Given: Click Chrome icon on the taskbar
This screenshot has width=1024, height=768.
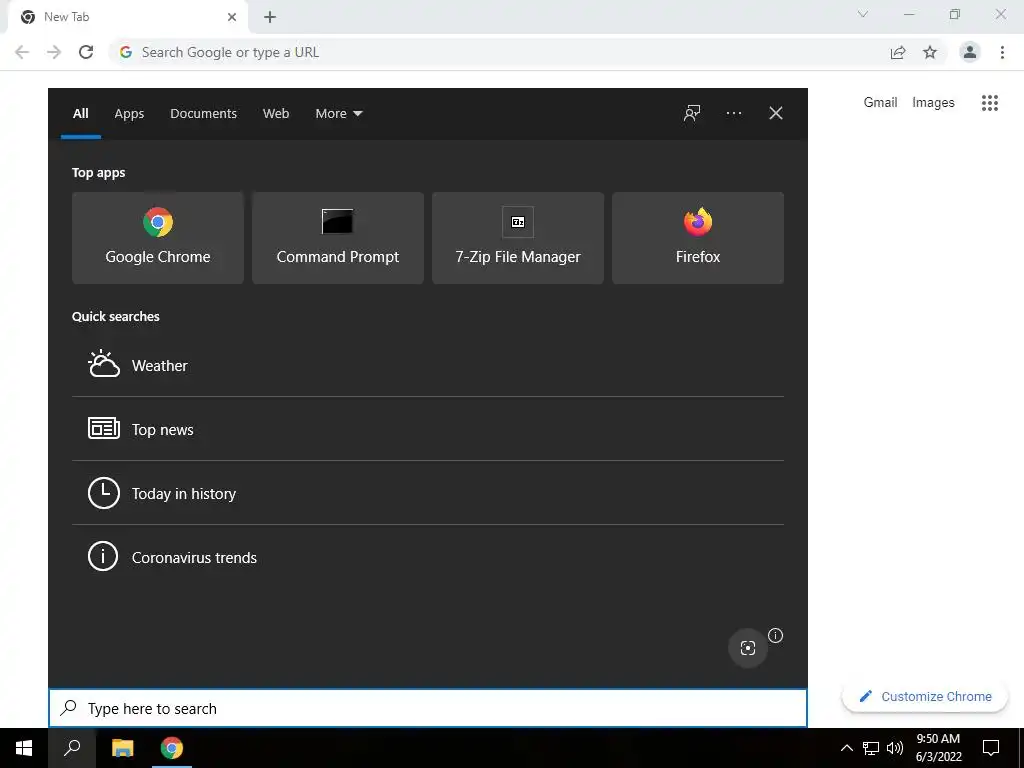Looking at the screenshot, I should click(x=172, y=748).
